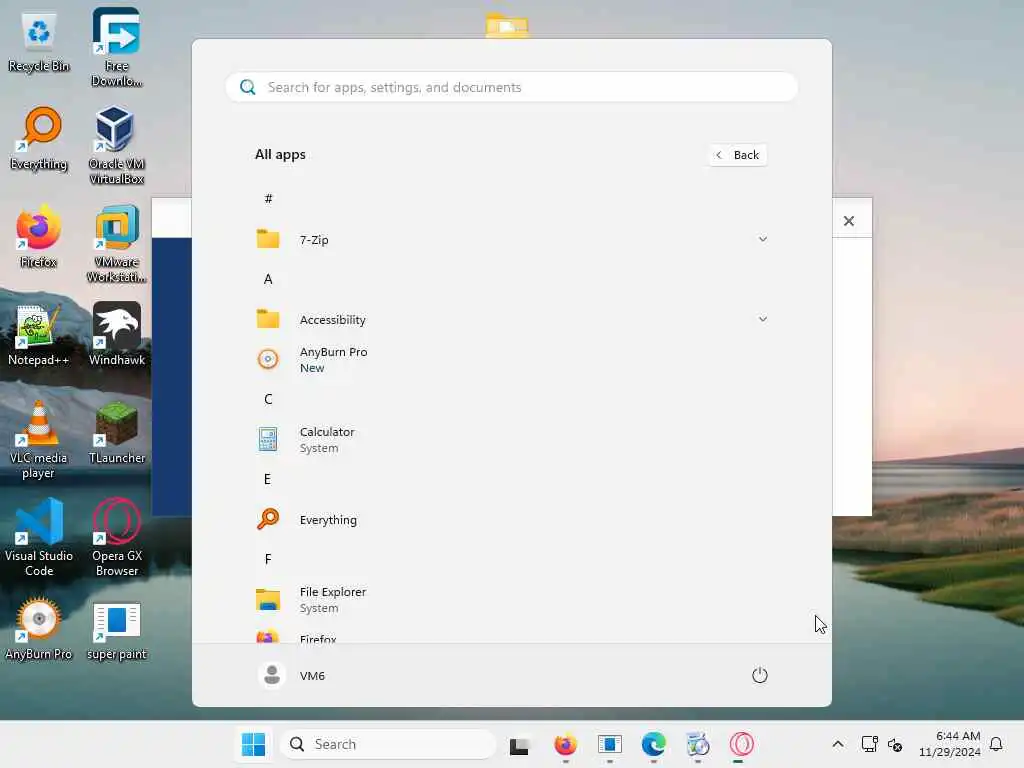Jump to letter section 'C'

[x=268, y=399]
